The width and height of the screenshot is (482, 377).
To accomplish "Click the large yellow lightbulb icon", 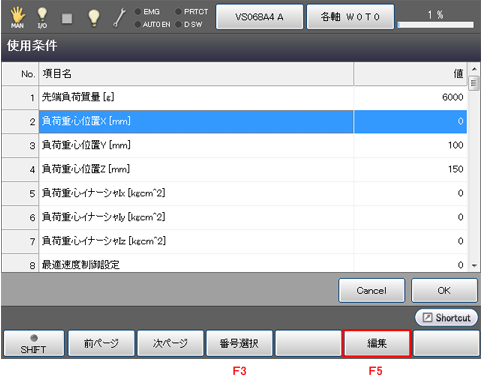I will click(x=94, y=18).
